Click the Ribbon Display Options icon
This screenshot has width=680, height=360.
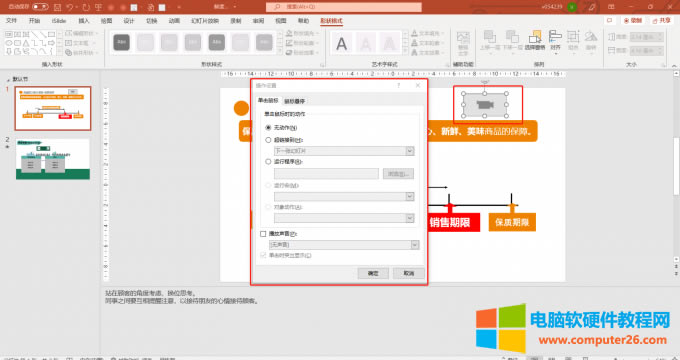(x=611, y=7)
